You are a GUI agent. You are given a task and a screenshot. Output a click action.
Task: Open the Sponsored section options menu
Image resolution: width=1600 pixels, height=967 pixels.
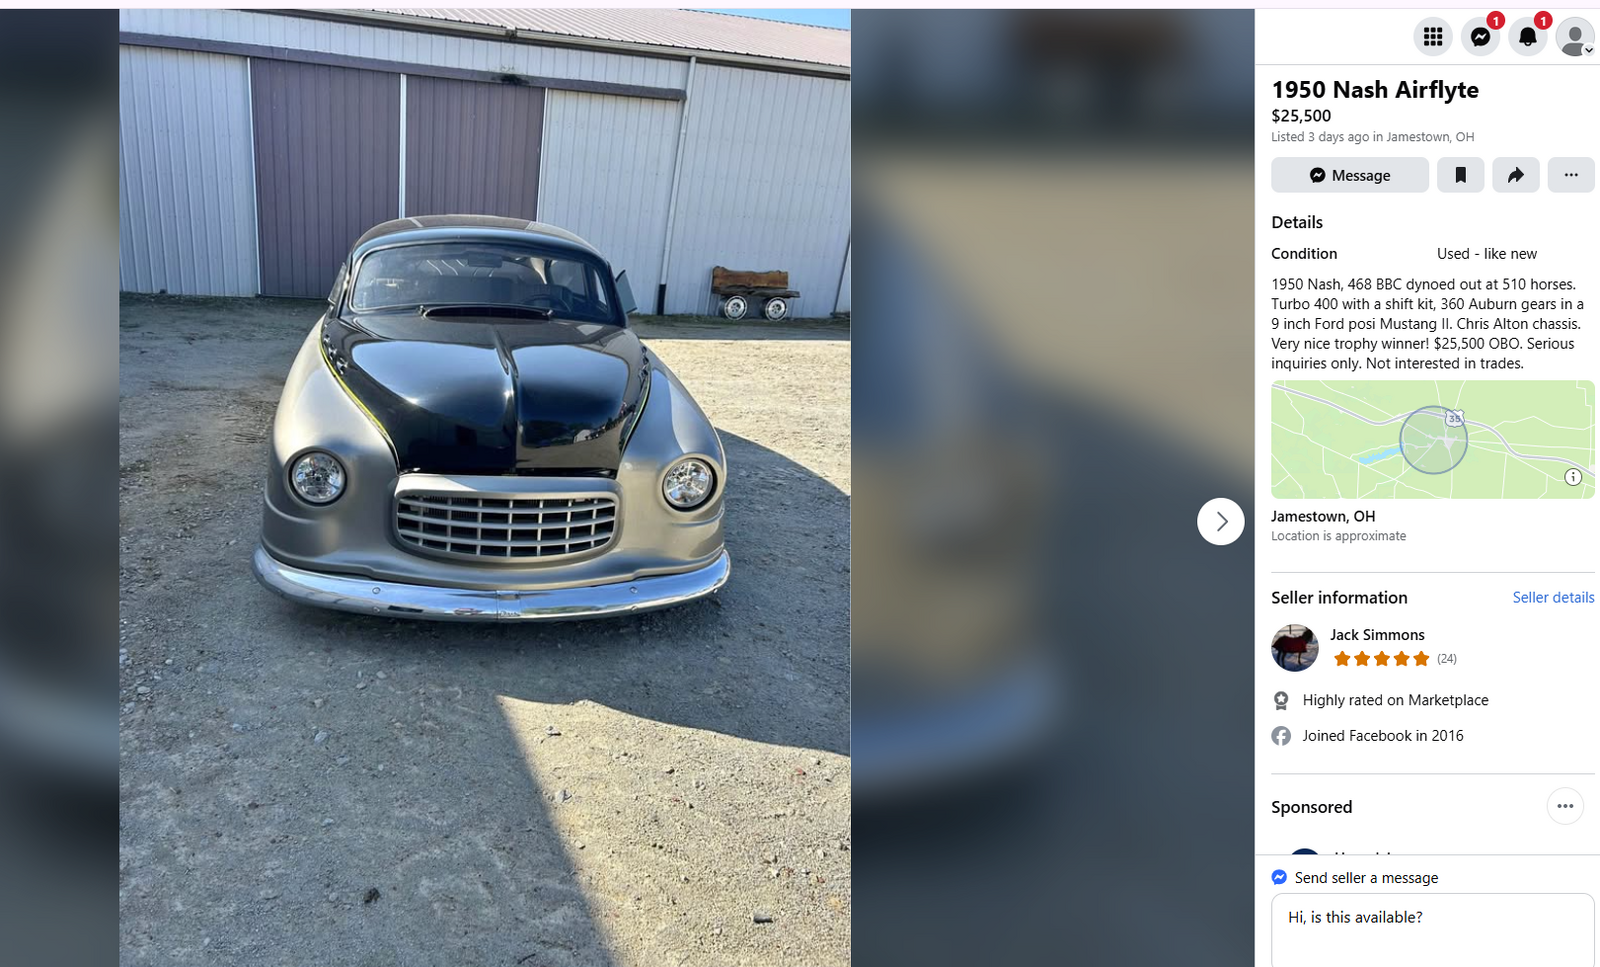tap(1565, 806)
